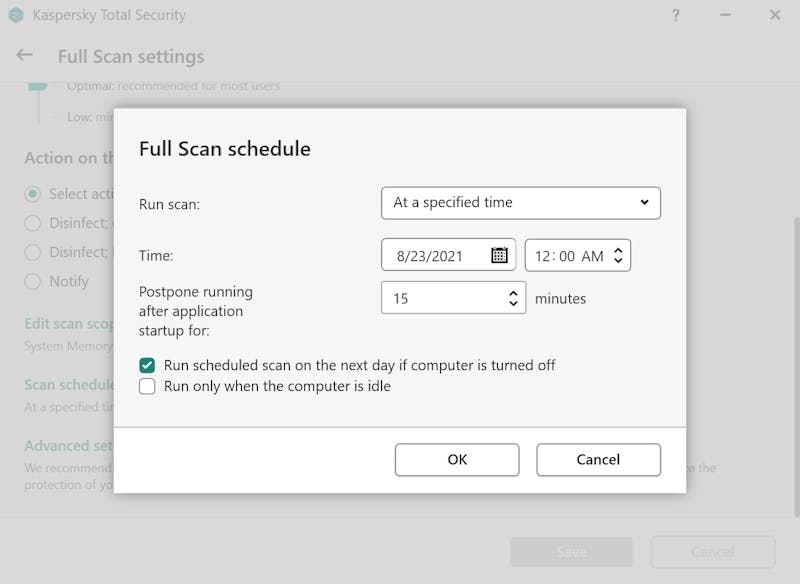Click the time spinner arrows
800x584 pixels.
point(618,255)
